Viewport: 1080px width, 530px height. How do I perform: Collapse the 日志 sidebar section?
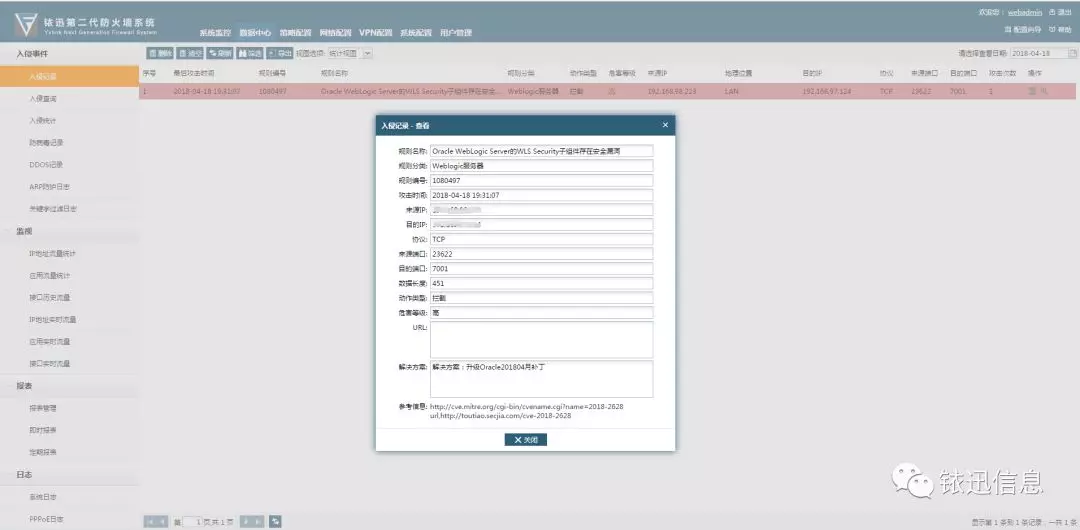69,475
